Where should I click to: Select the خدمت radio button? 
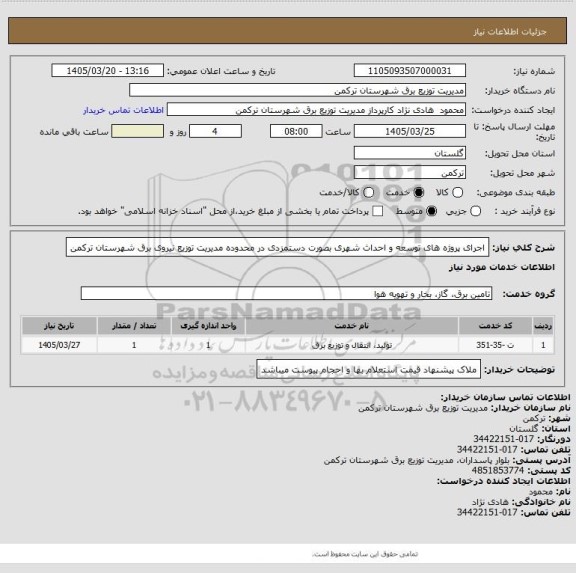418,192
